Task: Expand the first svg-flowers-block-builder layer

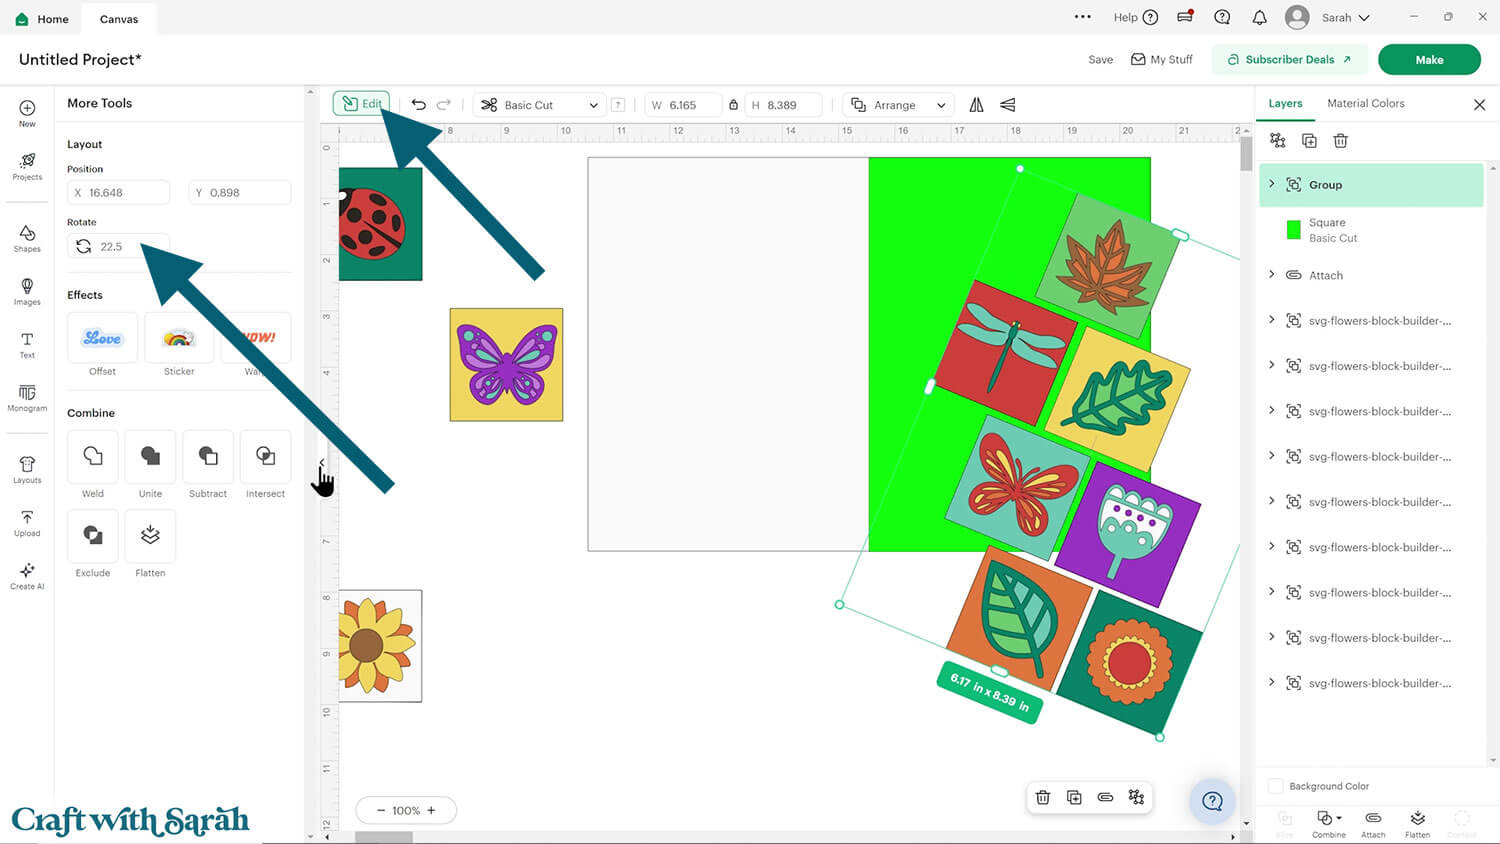Action: coord(1272,320)
